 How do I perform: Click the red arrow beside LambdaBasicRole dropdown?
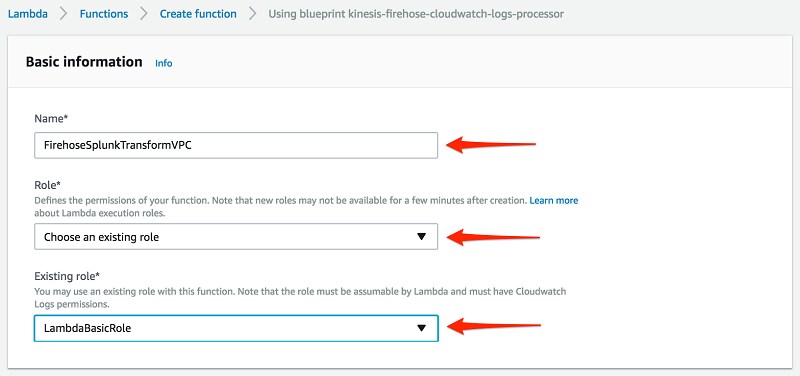pyautogui.click(x=494, y=325)
